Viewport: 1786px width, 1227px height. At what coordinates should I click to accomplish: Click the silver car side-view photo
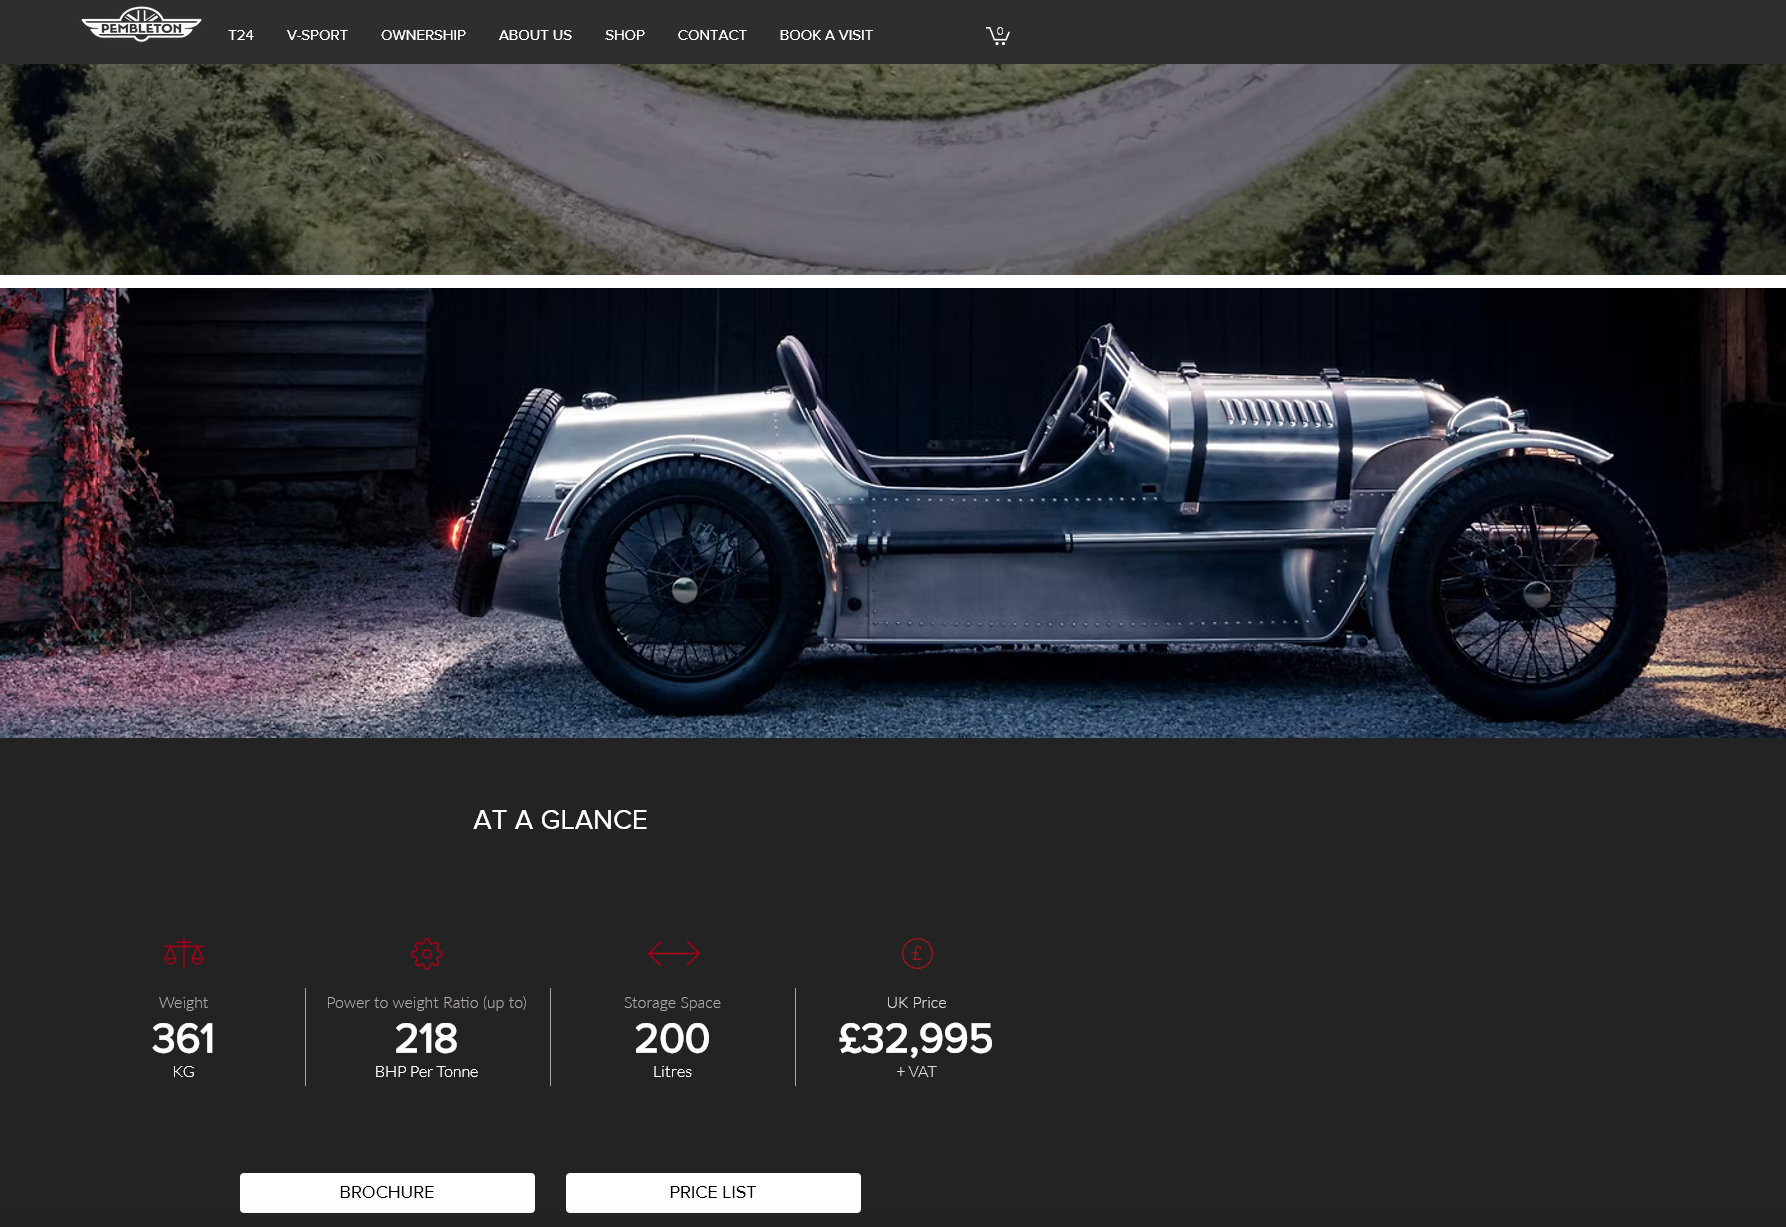pos(893,513)
